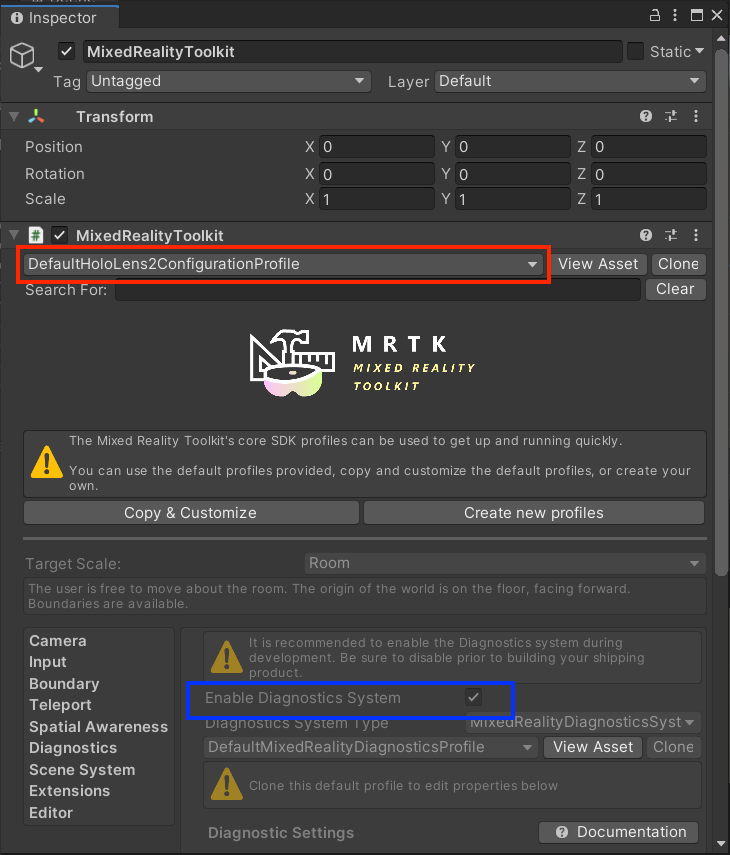Click the Search For input field
This screenshot has height=855, width=730.
point(377,290)
